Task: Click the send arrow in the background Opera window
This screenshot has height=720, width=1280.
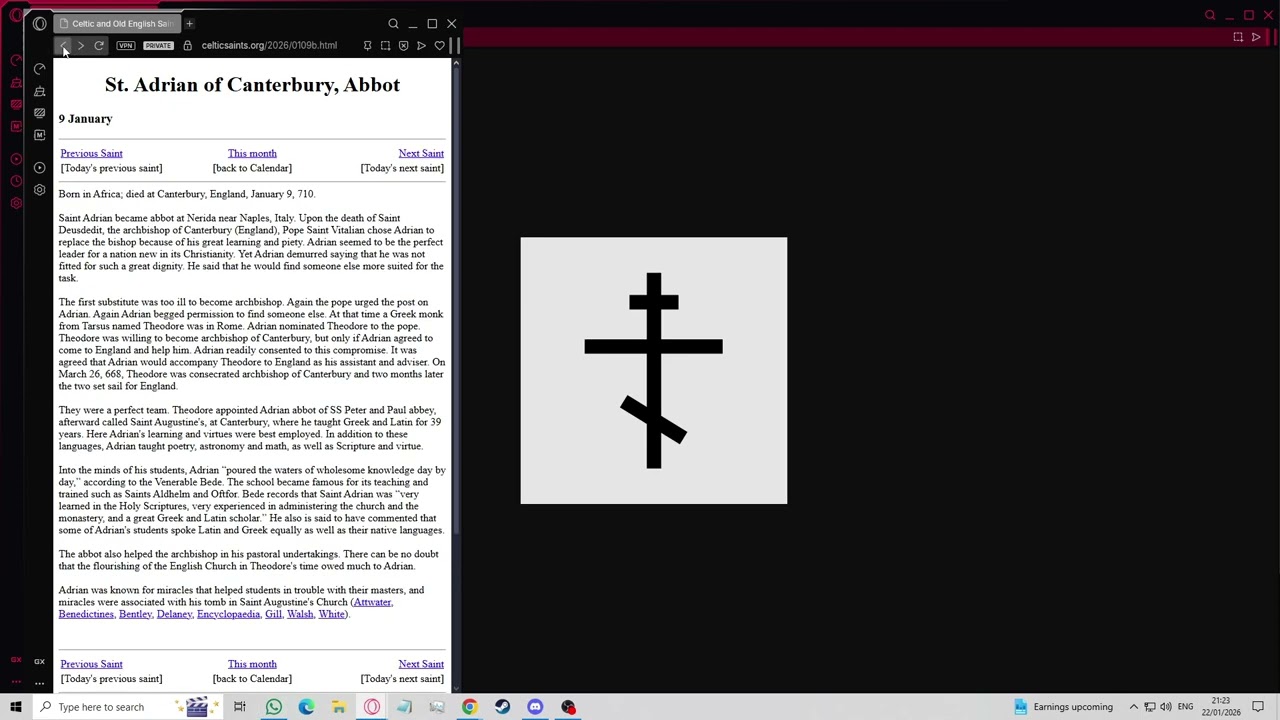Action: coord(1256,37)
